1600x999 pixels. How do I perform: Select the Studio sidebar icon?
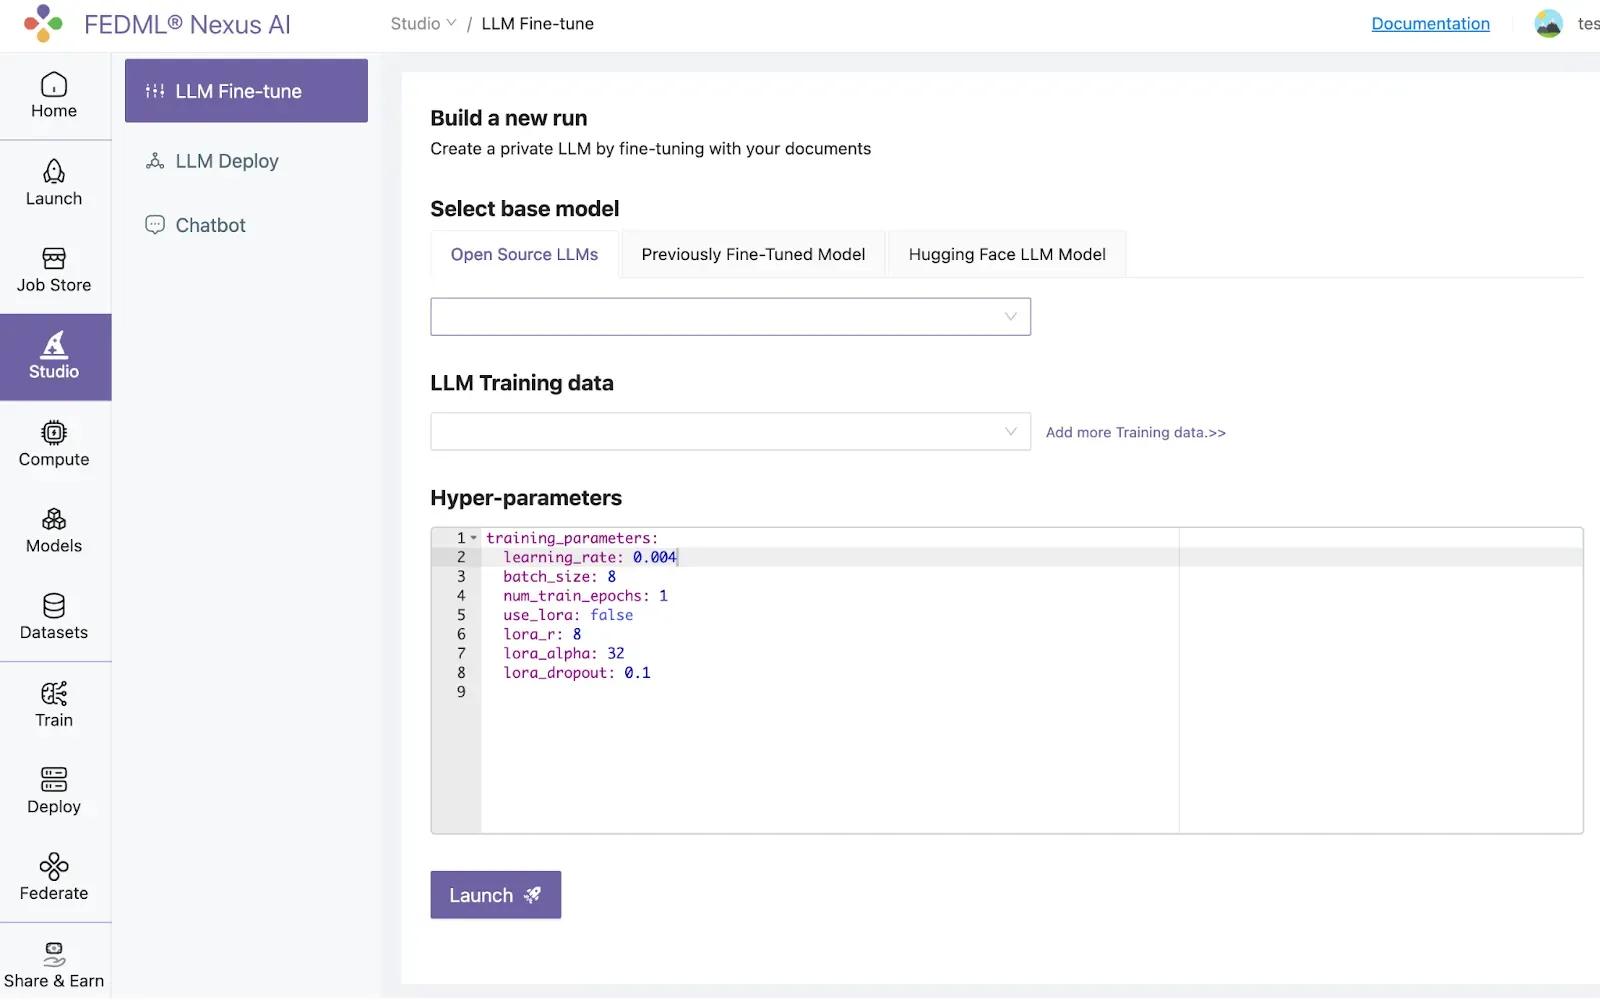click(54, 345)
